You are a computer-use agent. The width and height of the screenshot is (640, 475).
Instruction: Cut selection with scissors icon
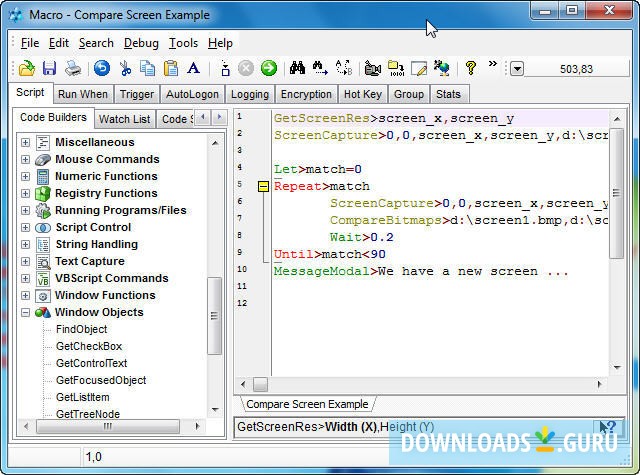click(x=125, y=68)
